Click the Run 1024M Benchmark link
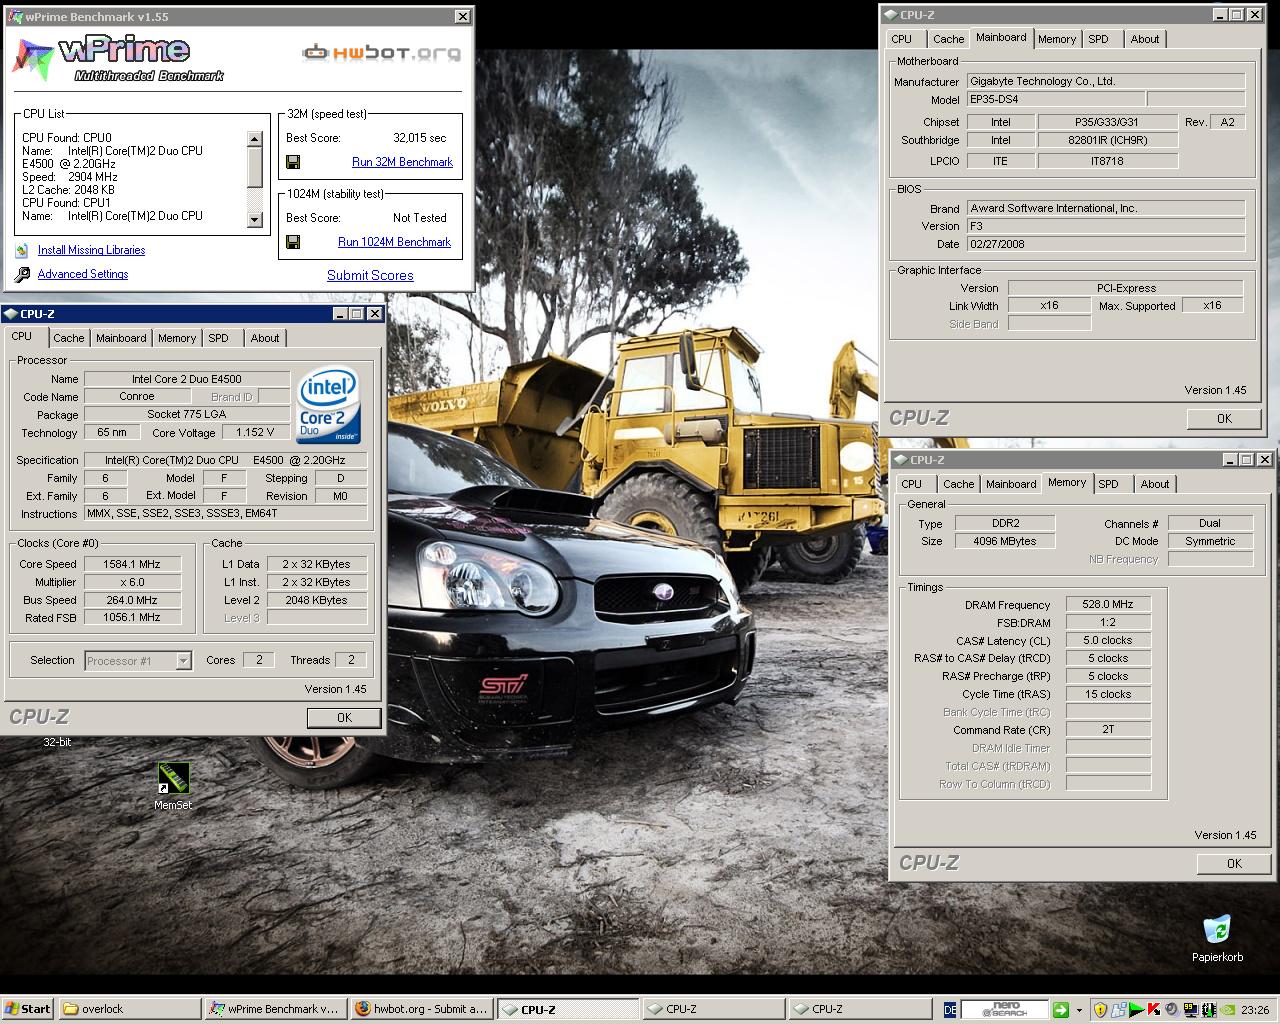 click(x=394, y=242)
